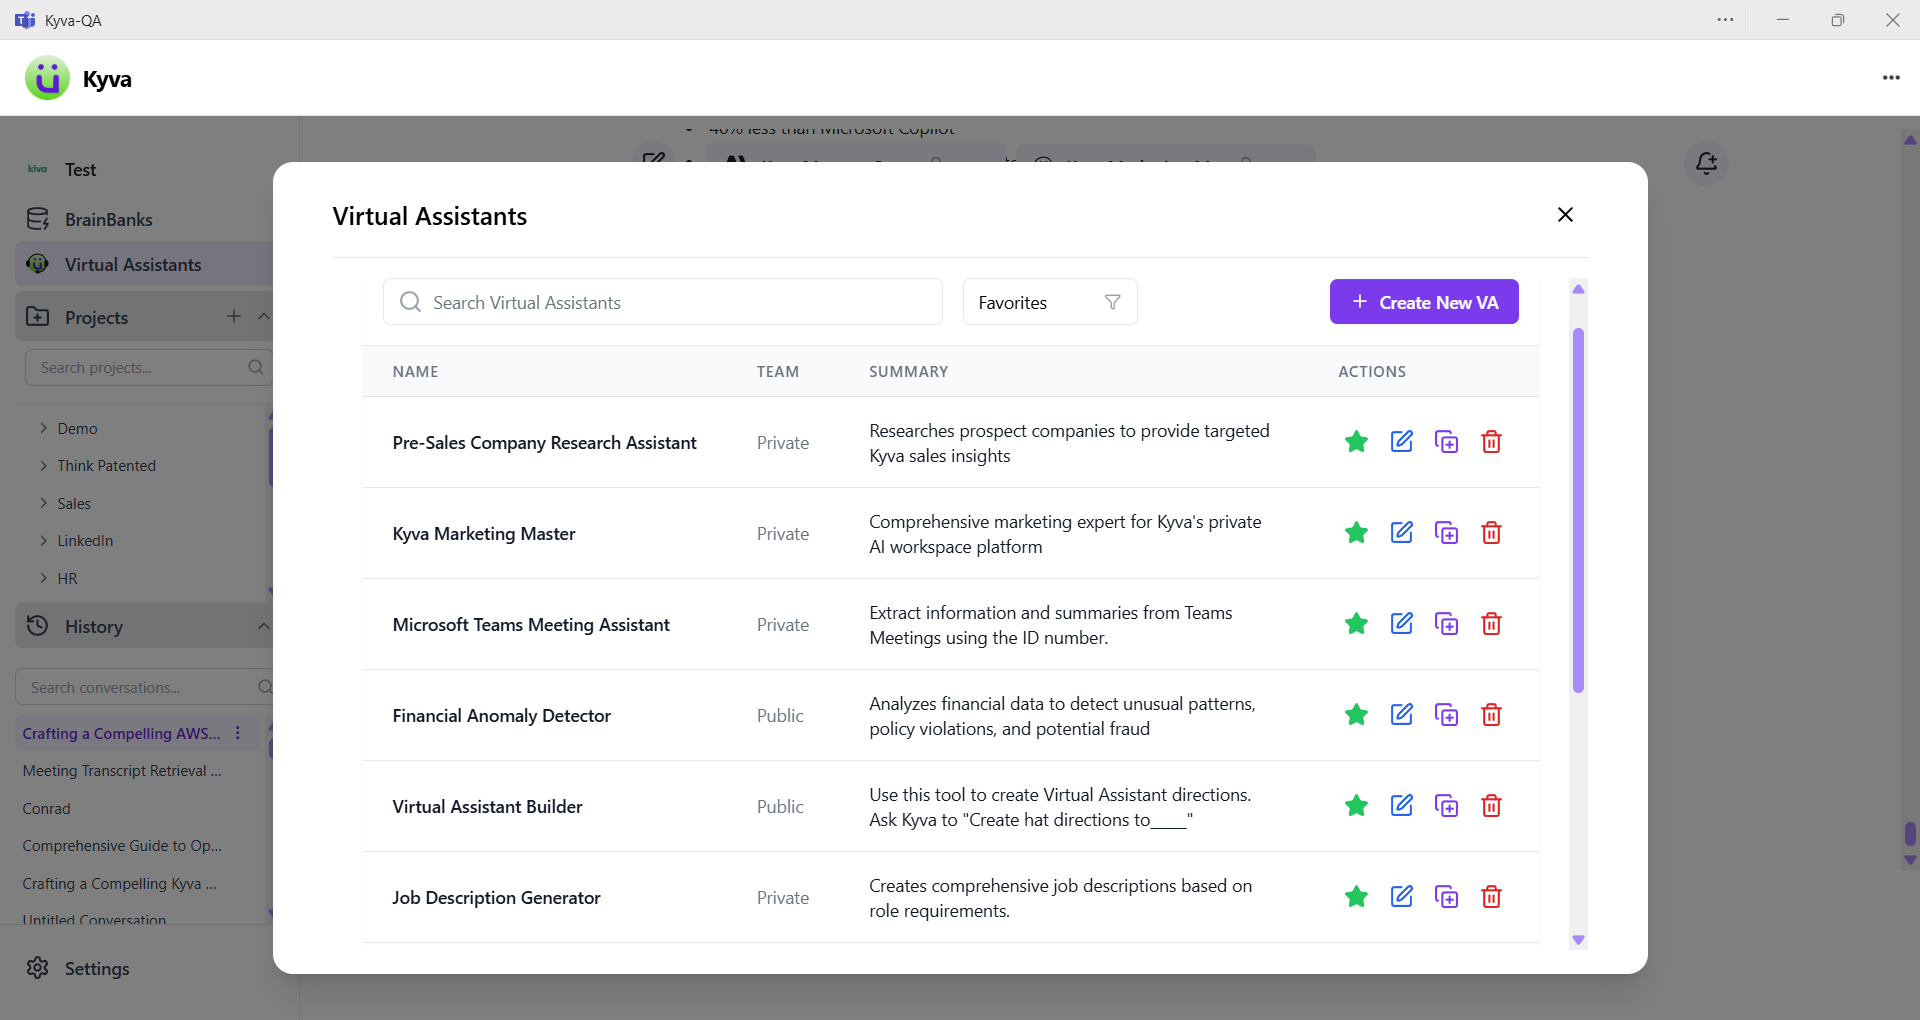The image size is (1920, 1020).
Task: Open Kyva header more options menu
Action: (x=1891, y=78)
